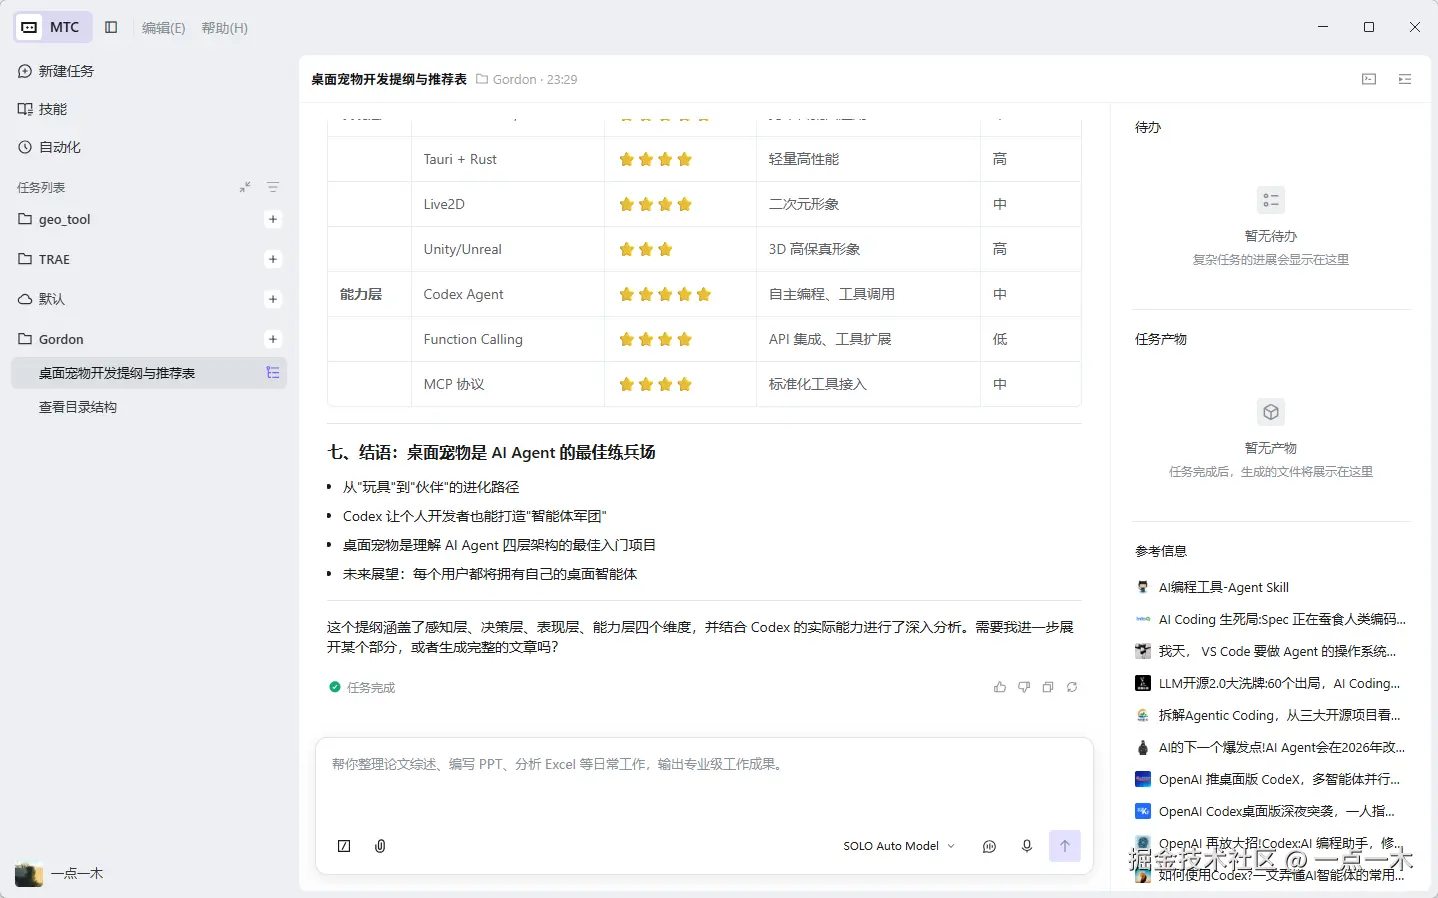Viewport: 1438px width, 898px height.
Task: Click the 参考信息 section heading
Action: (1161, 551)
